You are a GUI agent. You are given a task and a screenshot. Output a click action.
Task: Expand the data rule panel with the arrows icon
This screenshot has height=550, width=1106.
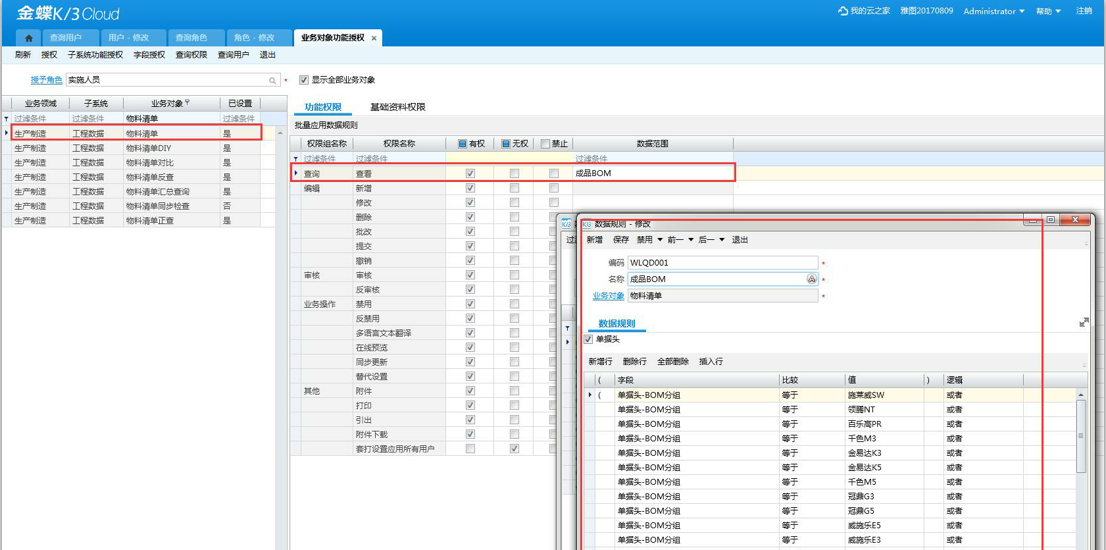point(1084,322)
